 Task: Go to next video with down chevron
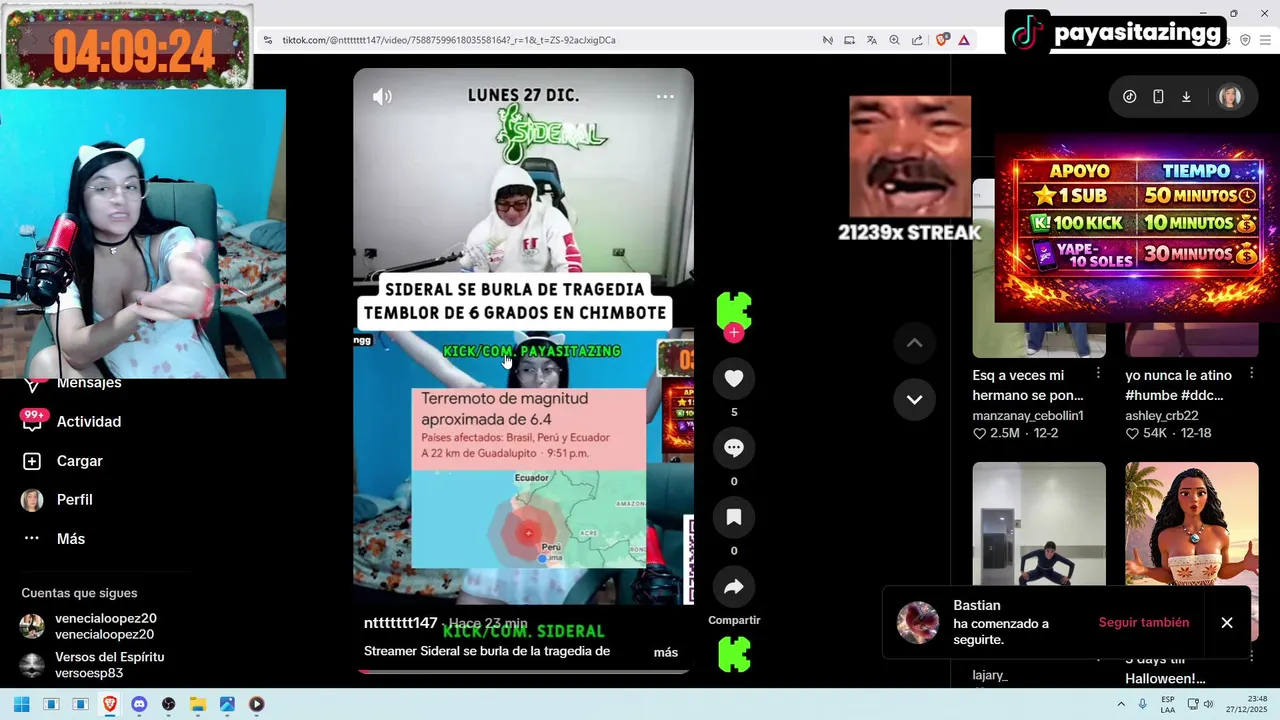(914, 399)
